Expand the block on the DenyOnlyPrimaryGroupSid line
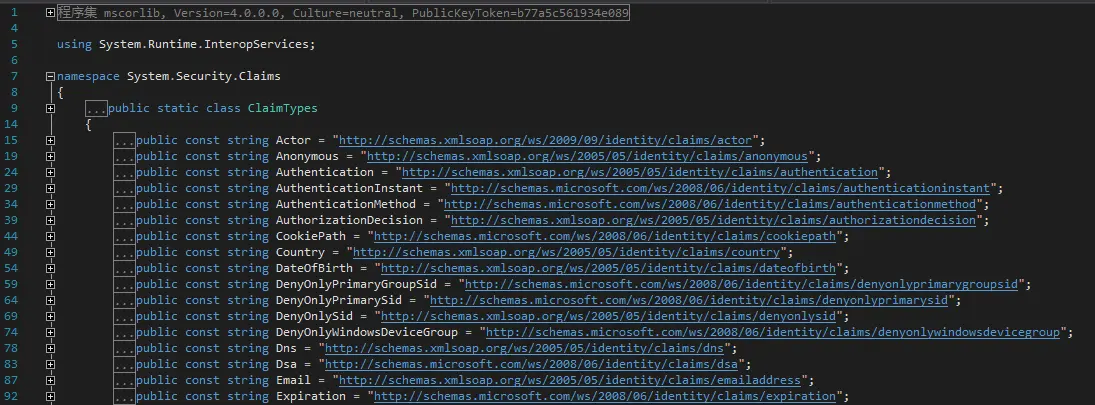This screenshot has width=1095, height=405. click(50, 285)
